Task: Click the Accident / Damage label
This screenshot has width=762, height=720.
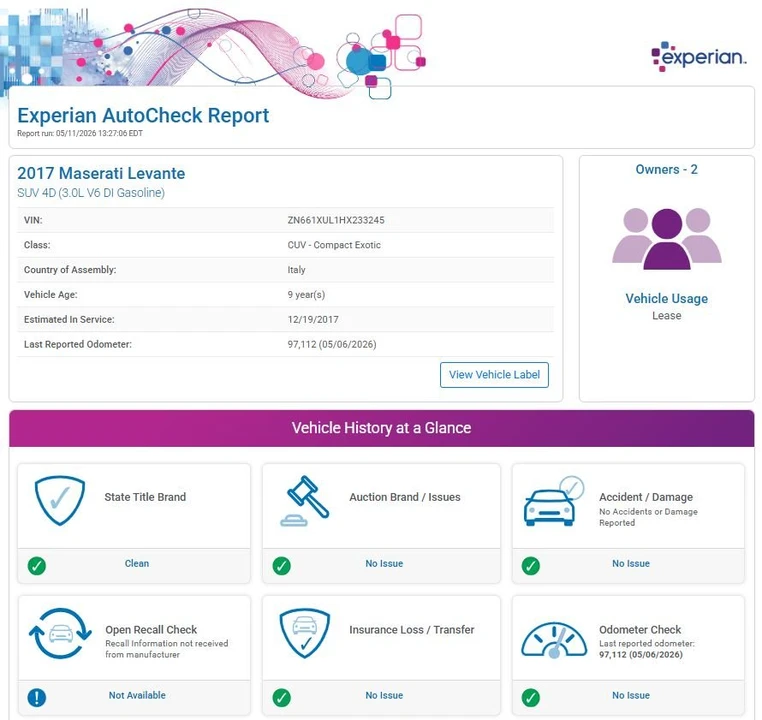Action: point(646,497)
